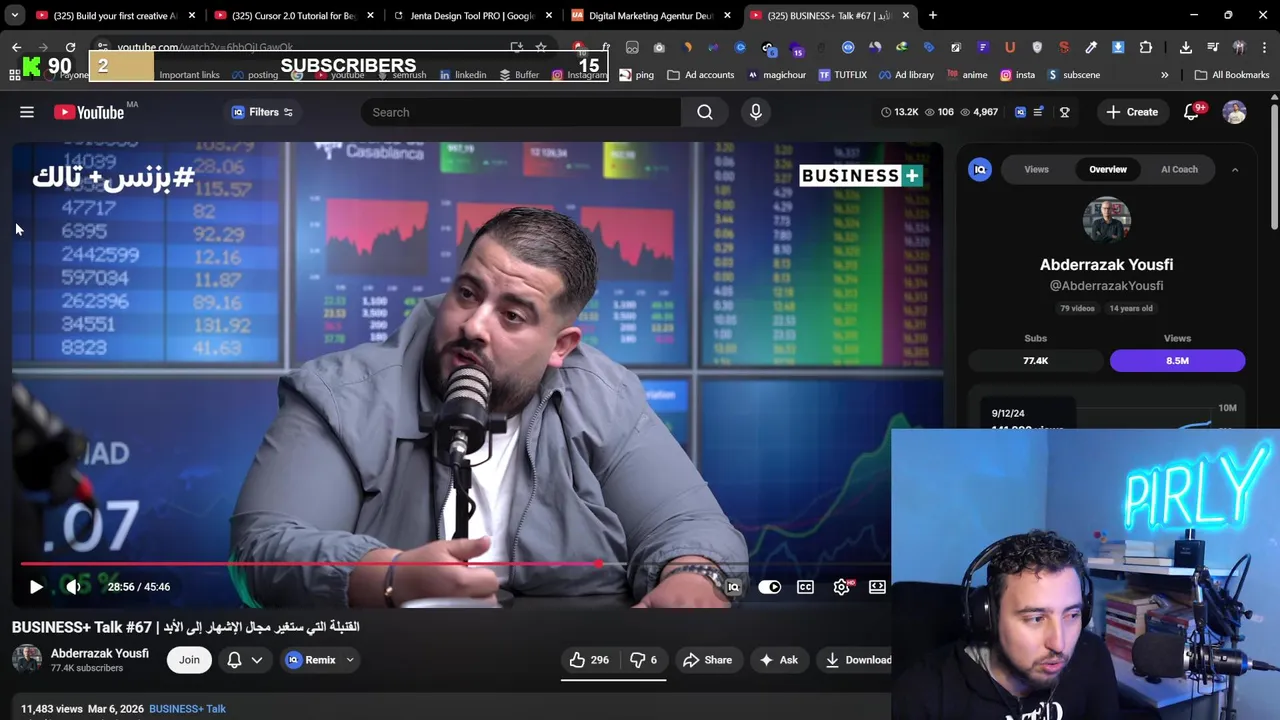The image size is (1280, 720).
Task: Collapse the vidIQ side panel chevron
Action: point(1235,170)
